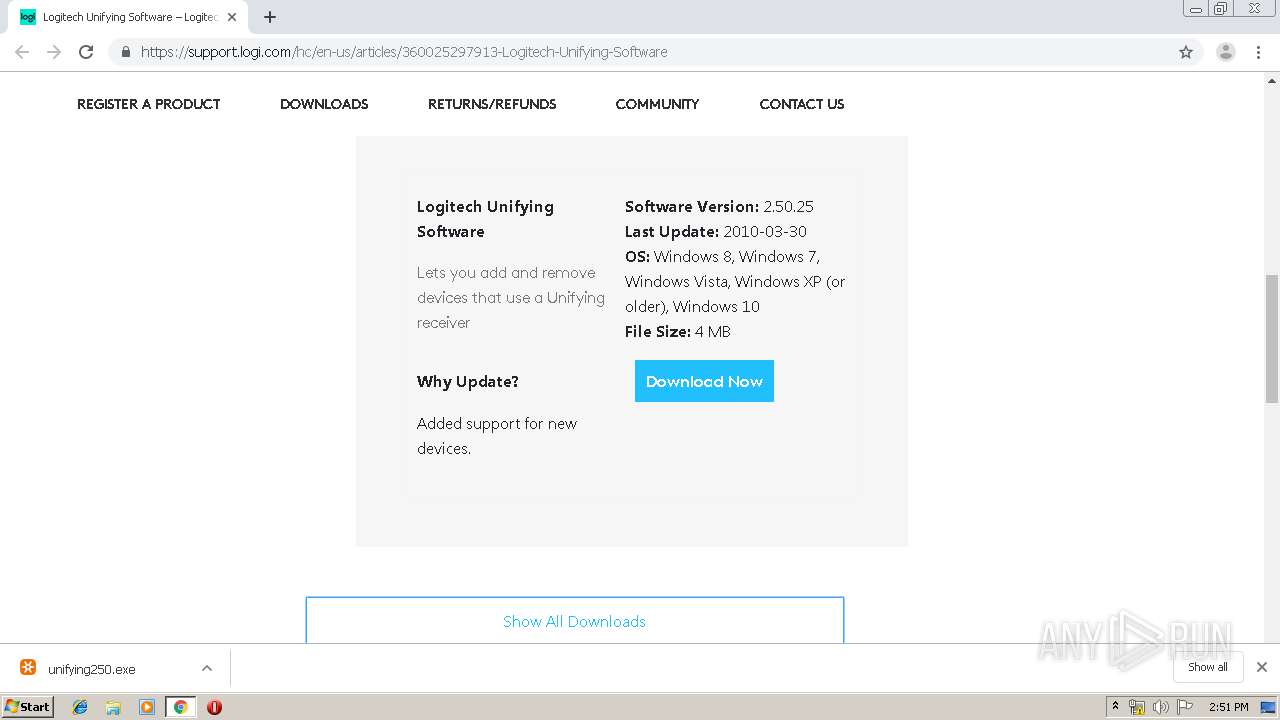Viewport: 1280px width, 720px height.
Task: Show hidden tray icons arrow
Action: [x=1115, y=707]
